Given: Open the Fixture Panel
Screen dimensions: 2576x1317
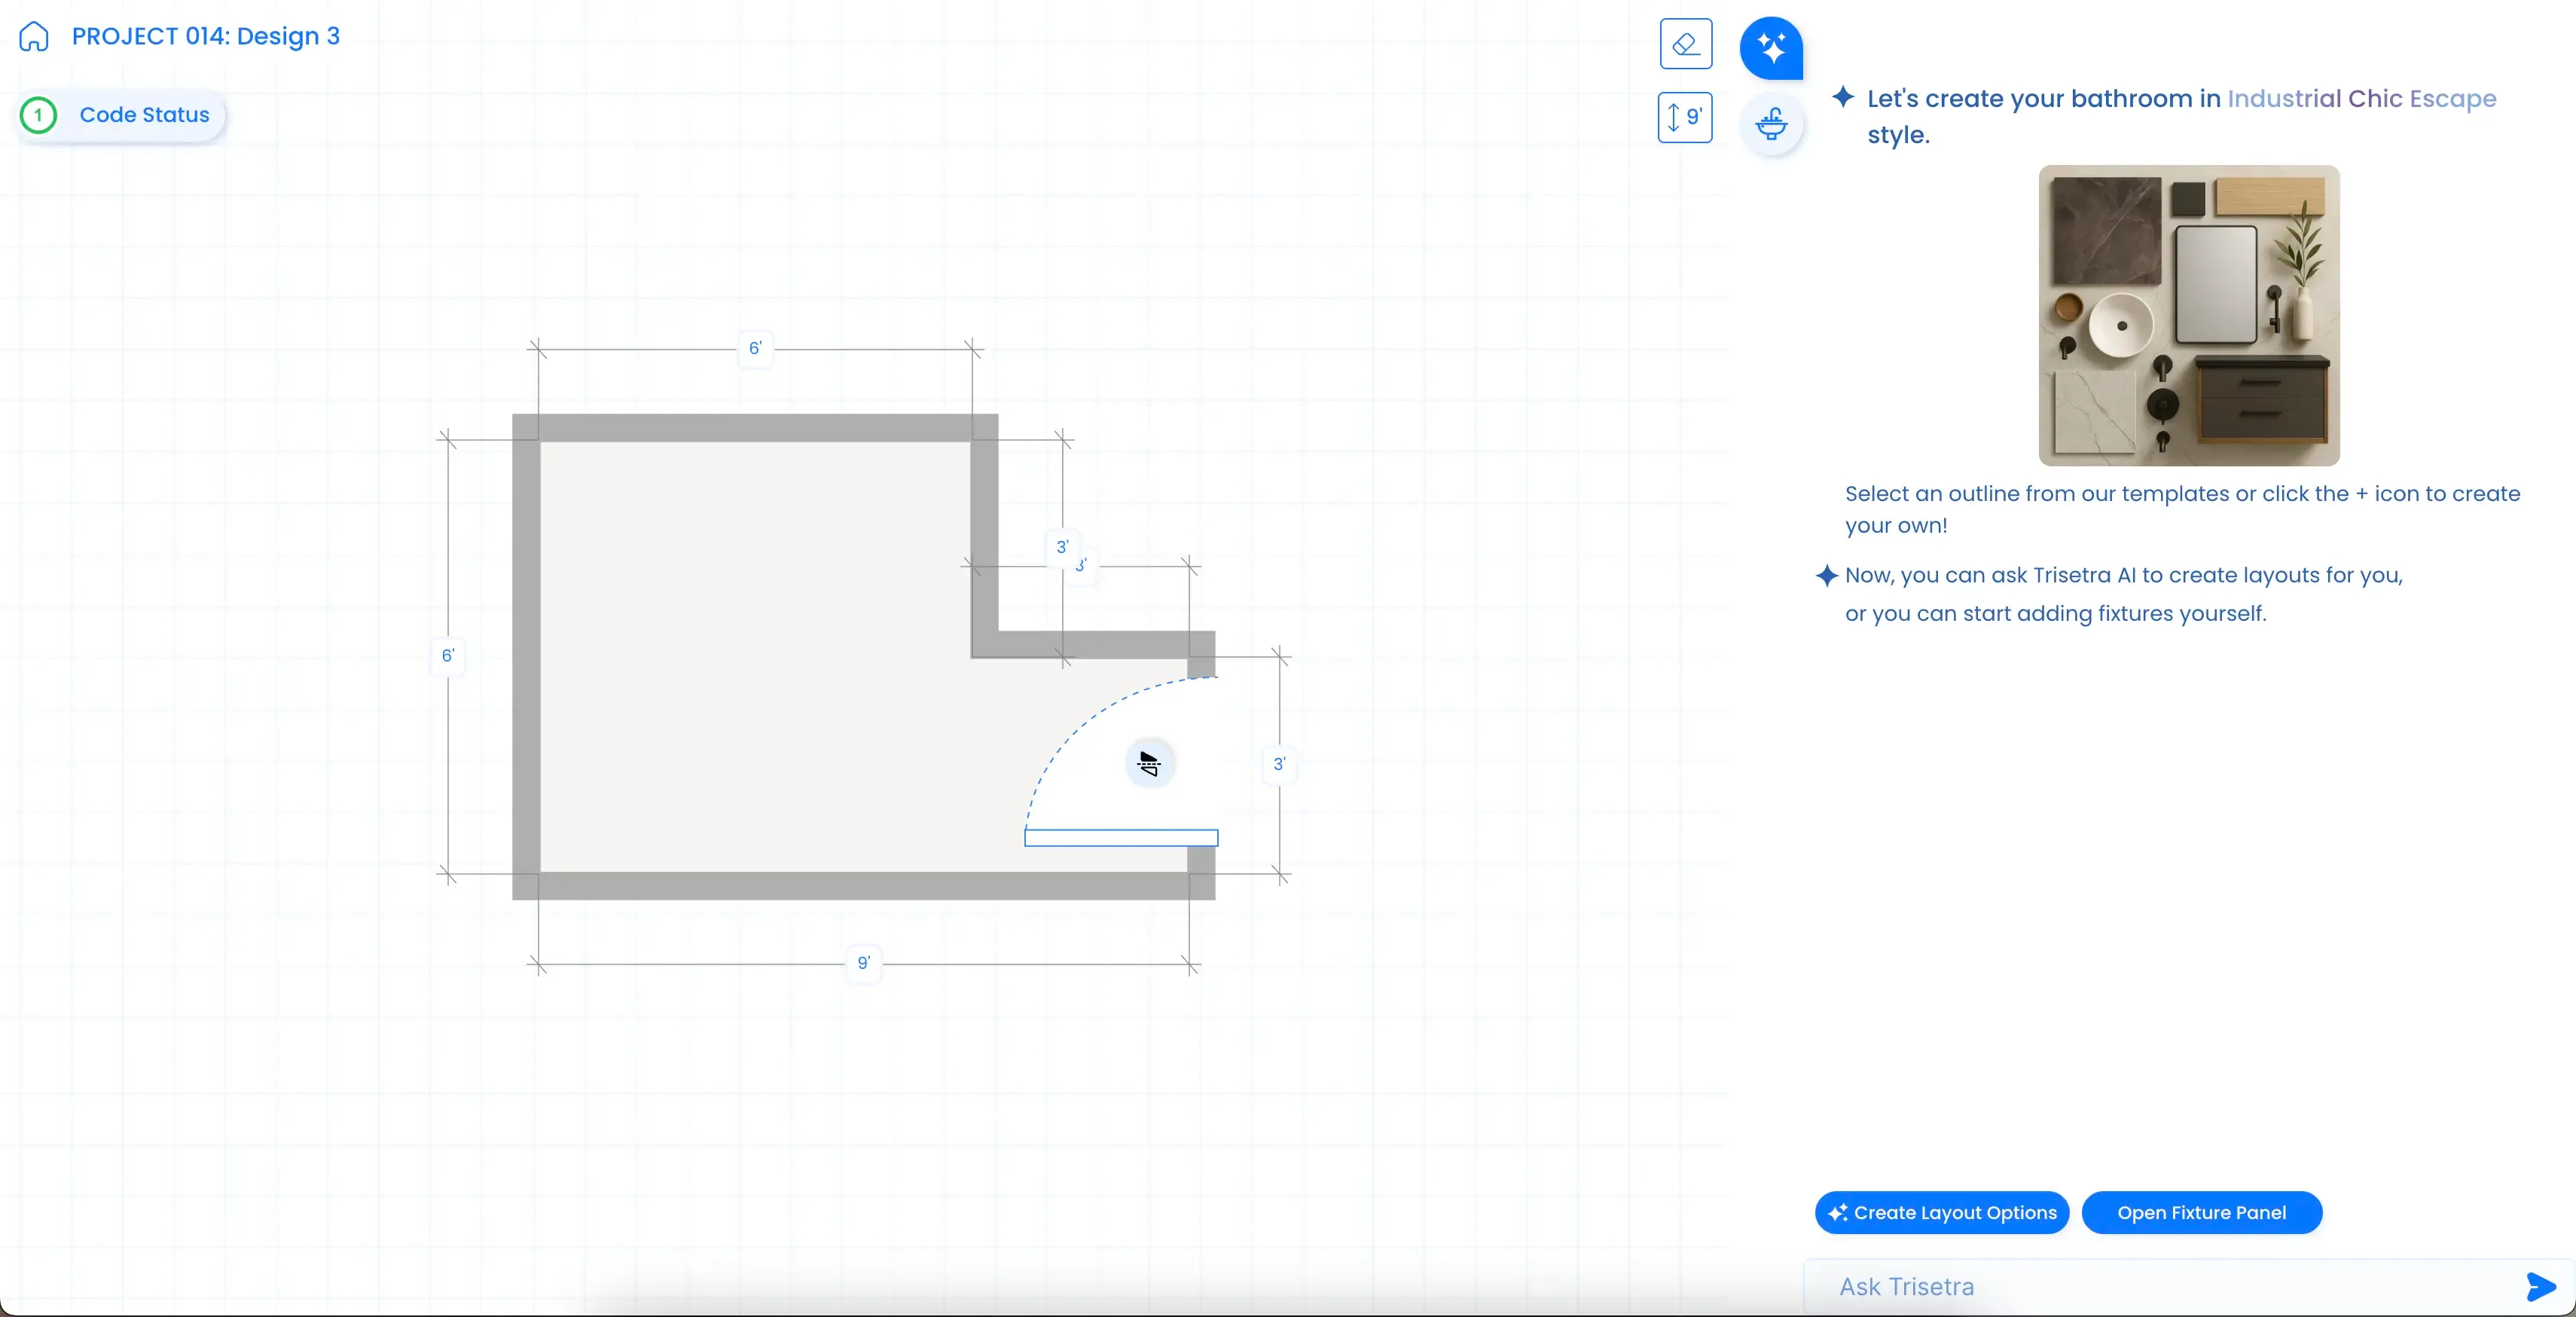Looking at the screenshot, I should click(x=2202, y=1212).
